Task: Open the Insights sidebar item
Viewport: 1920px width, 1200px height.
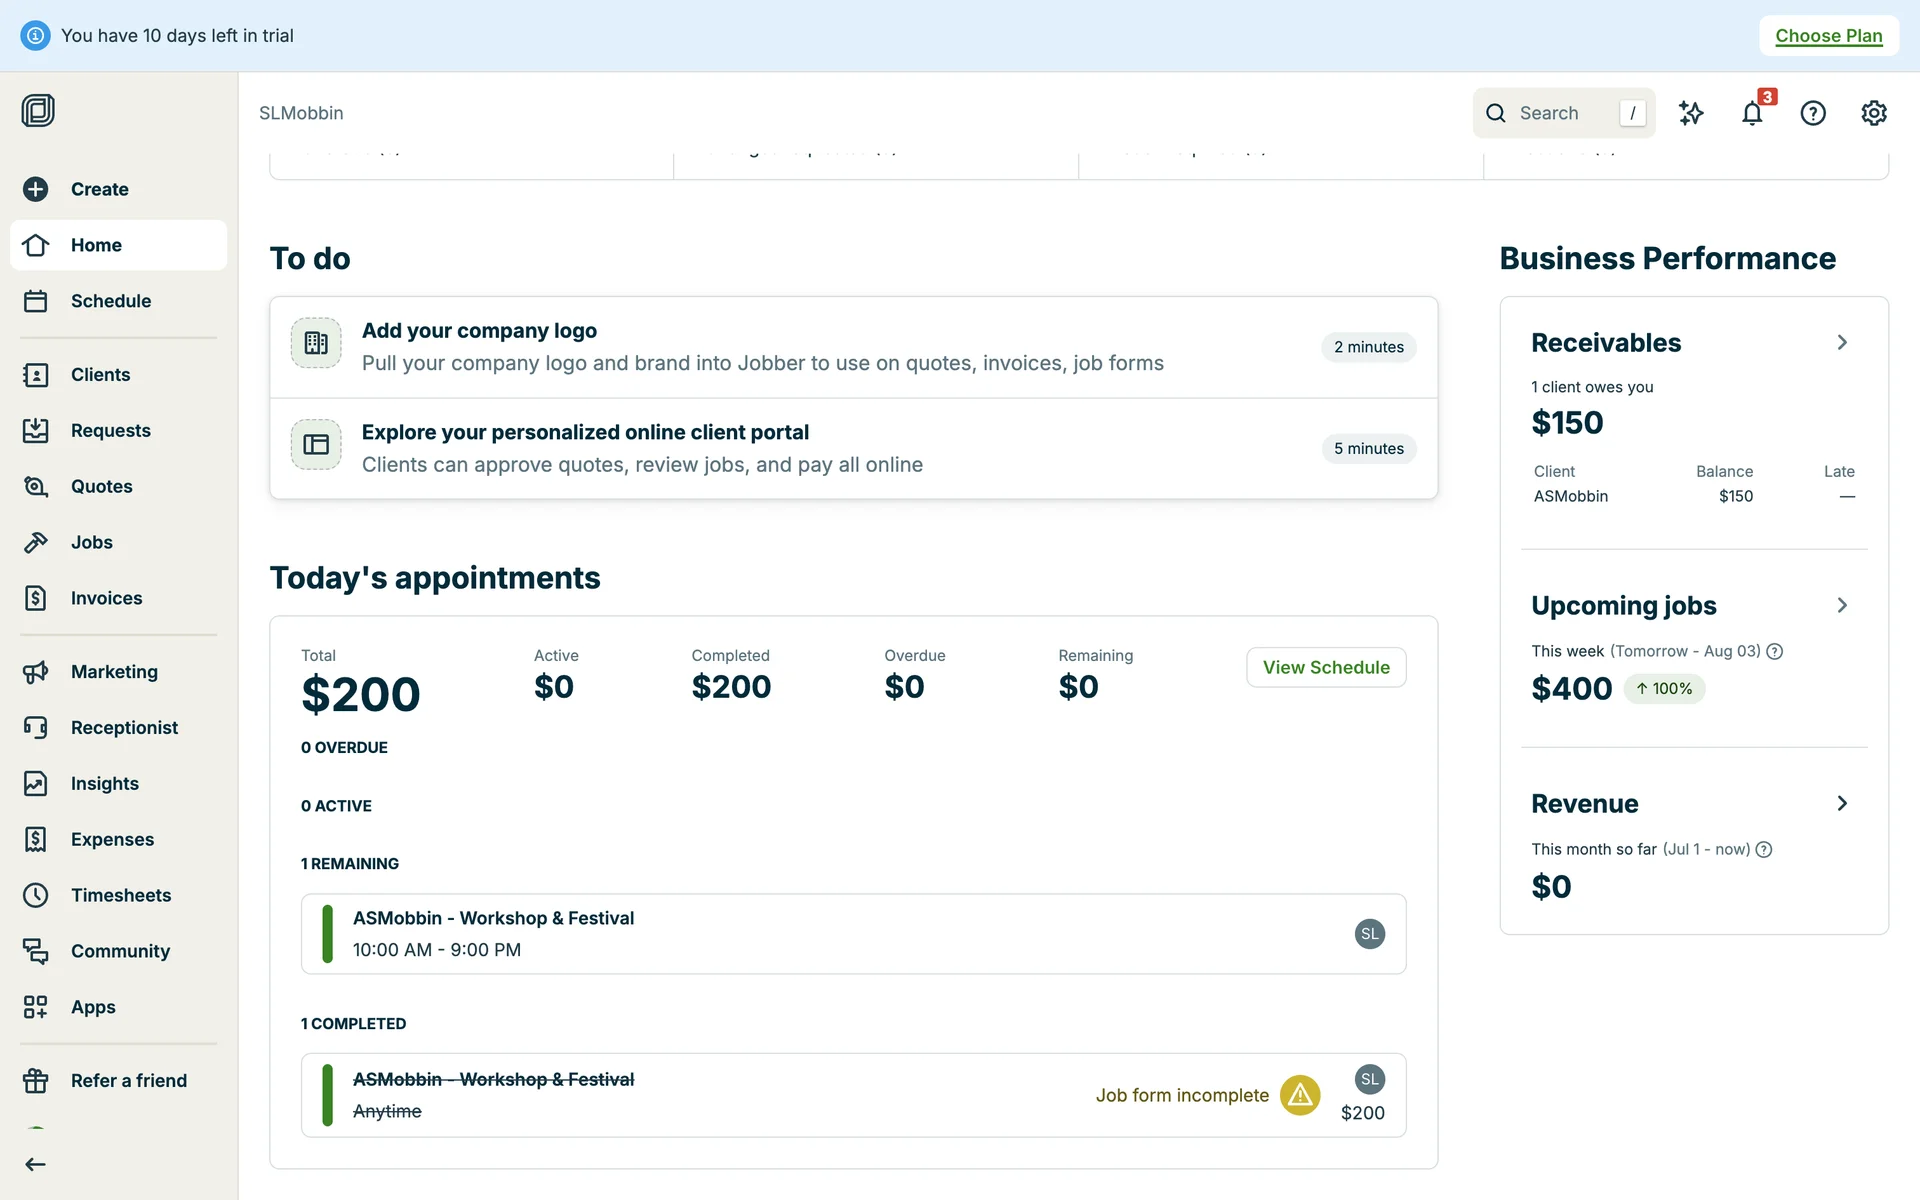Action: tap(104, 784)
